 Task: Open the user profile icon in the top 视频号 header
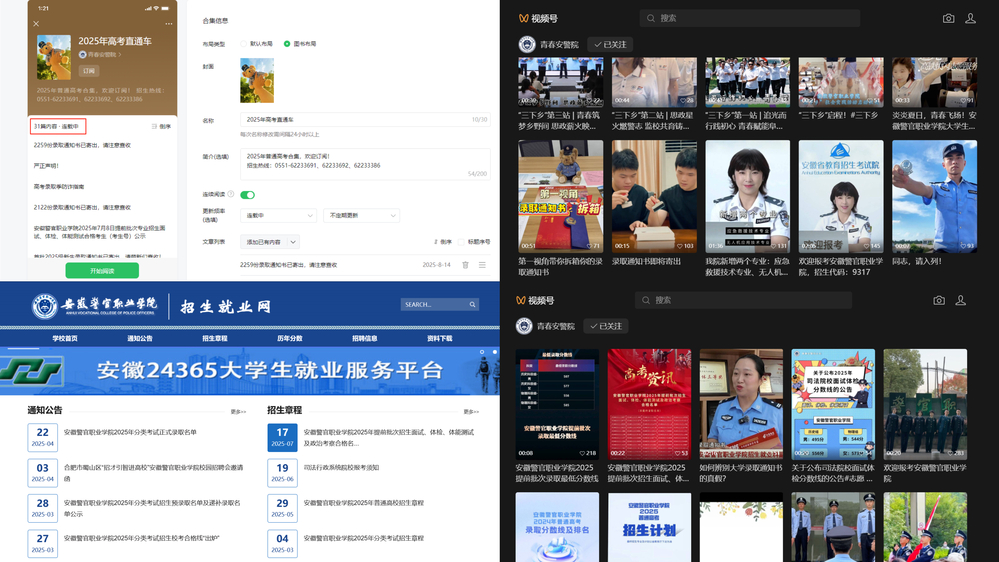click(970, 18)
